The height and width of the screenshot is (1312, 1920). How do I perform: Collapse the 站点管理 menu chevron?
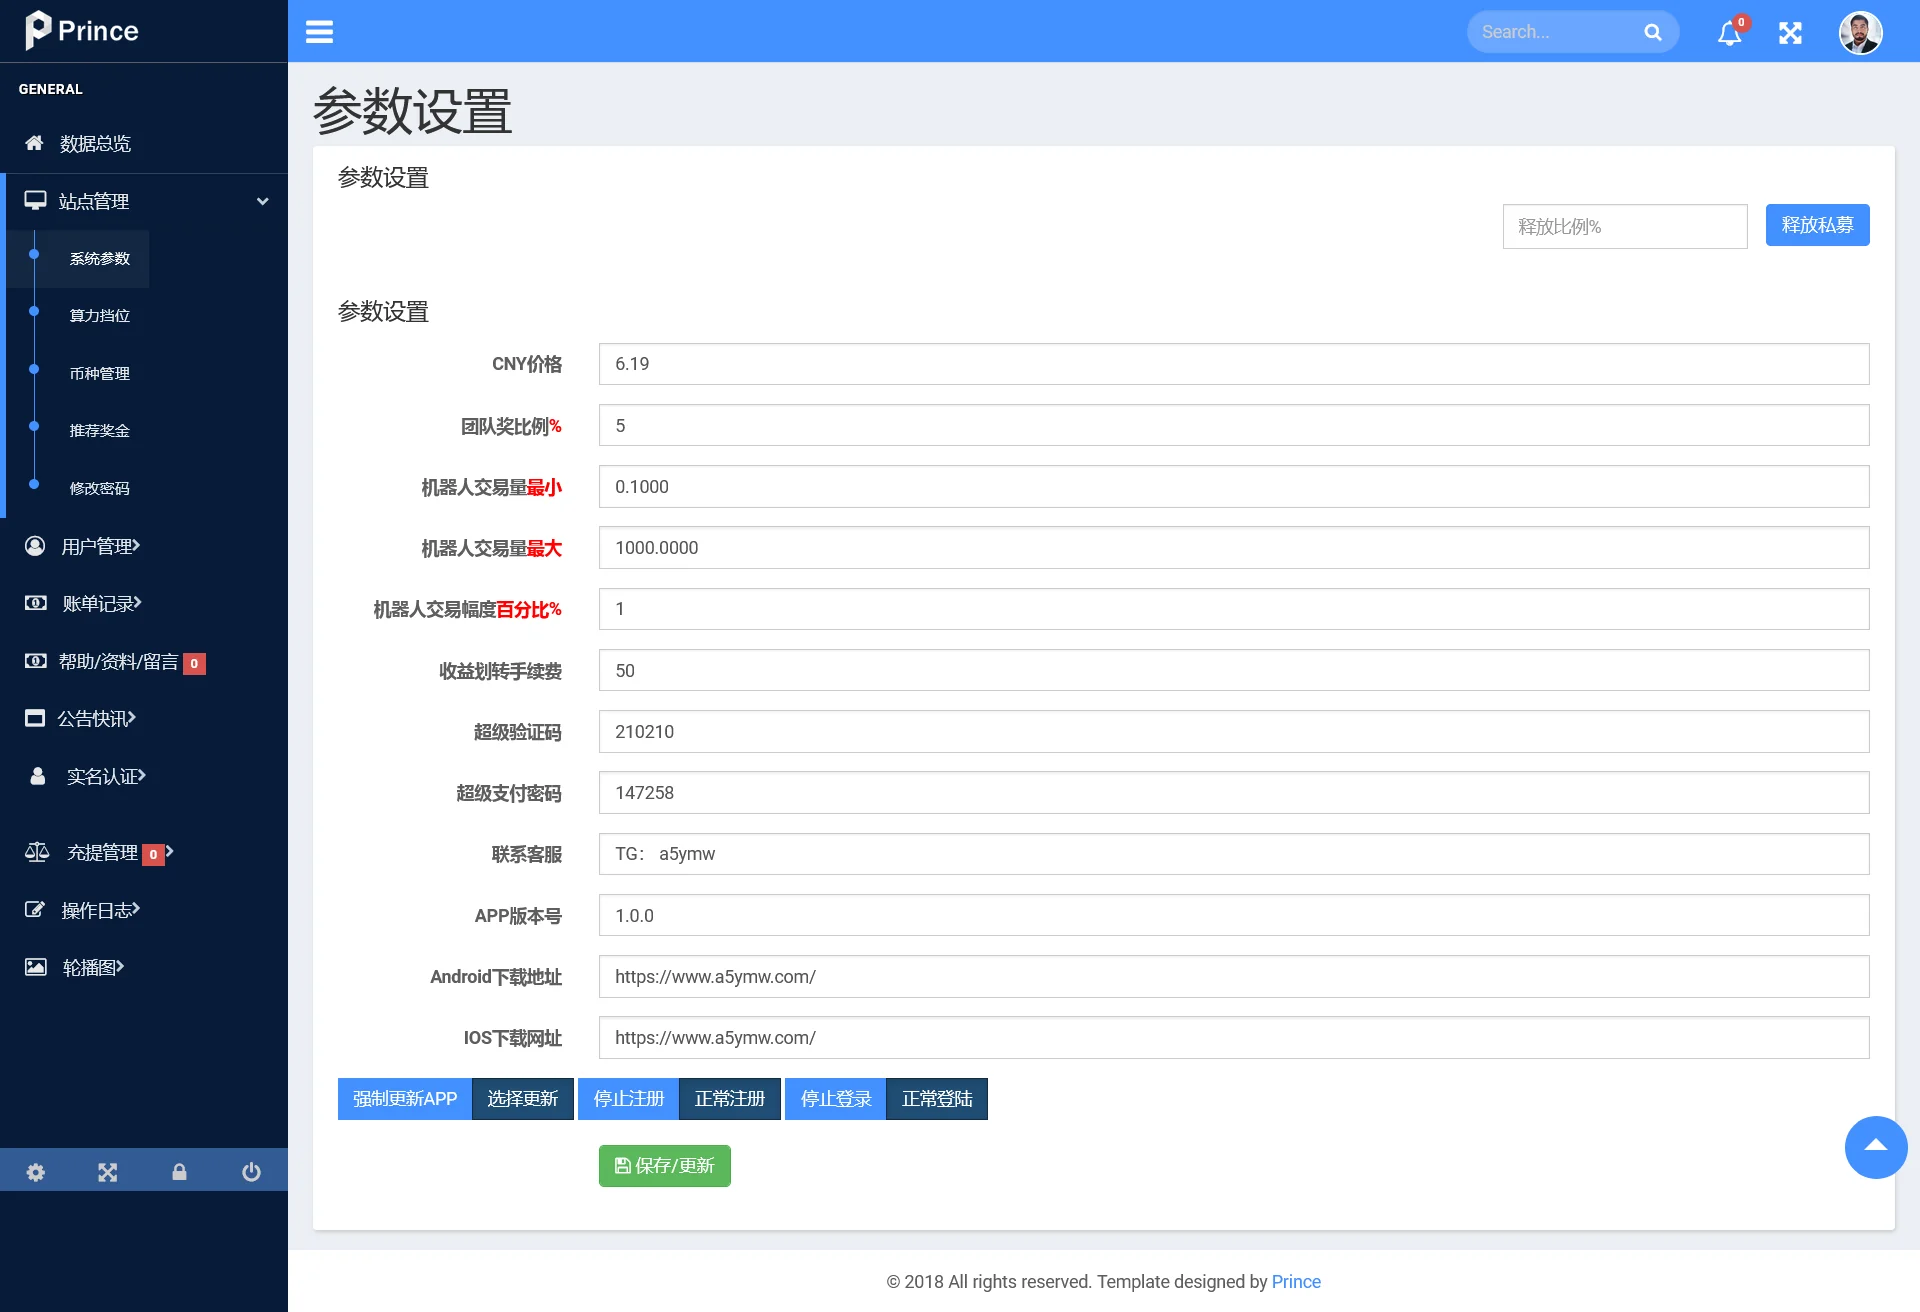coord(262,201)
